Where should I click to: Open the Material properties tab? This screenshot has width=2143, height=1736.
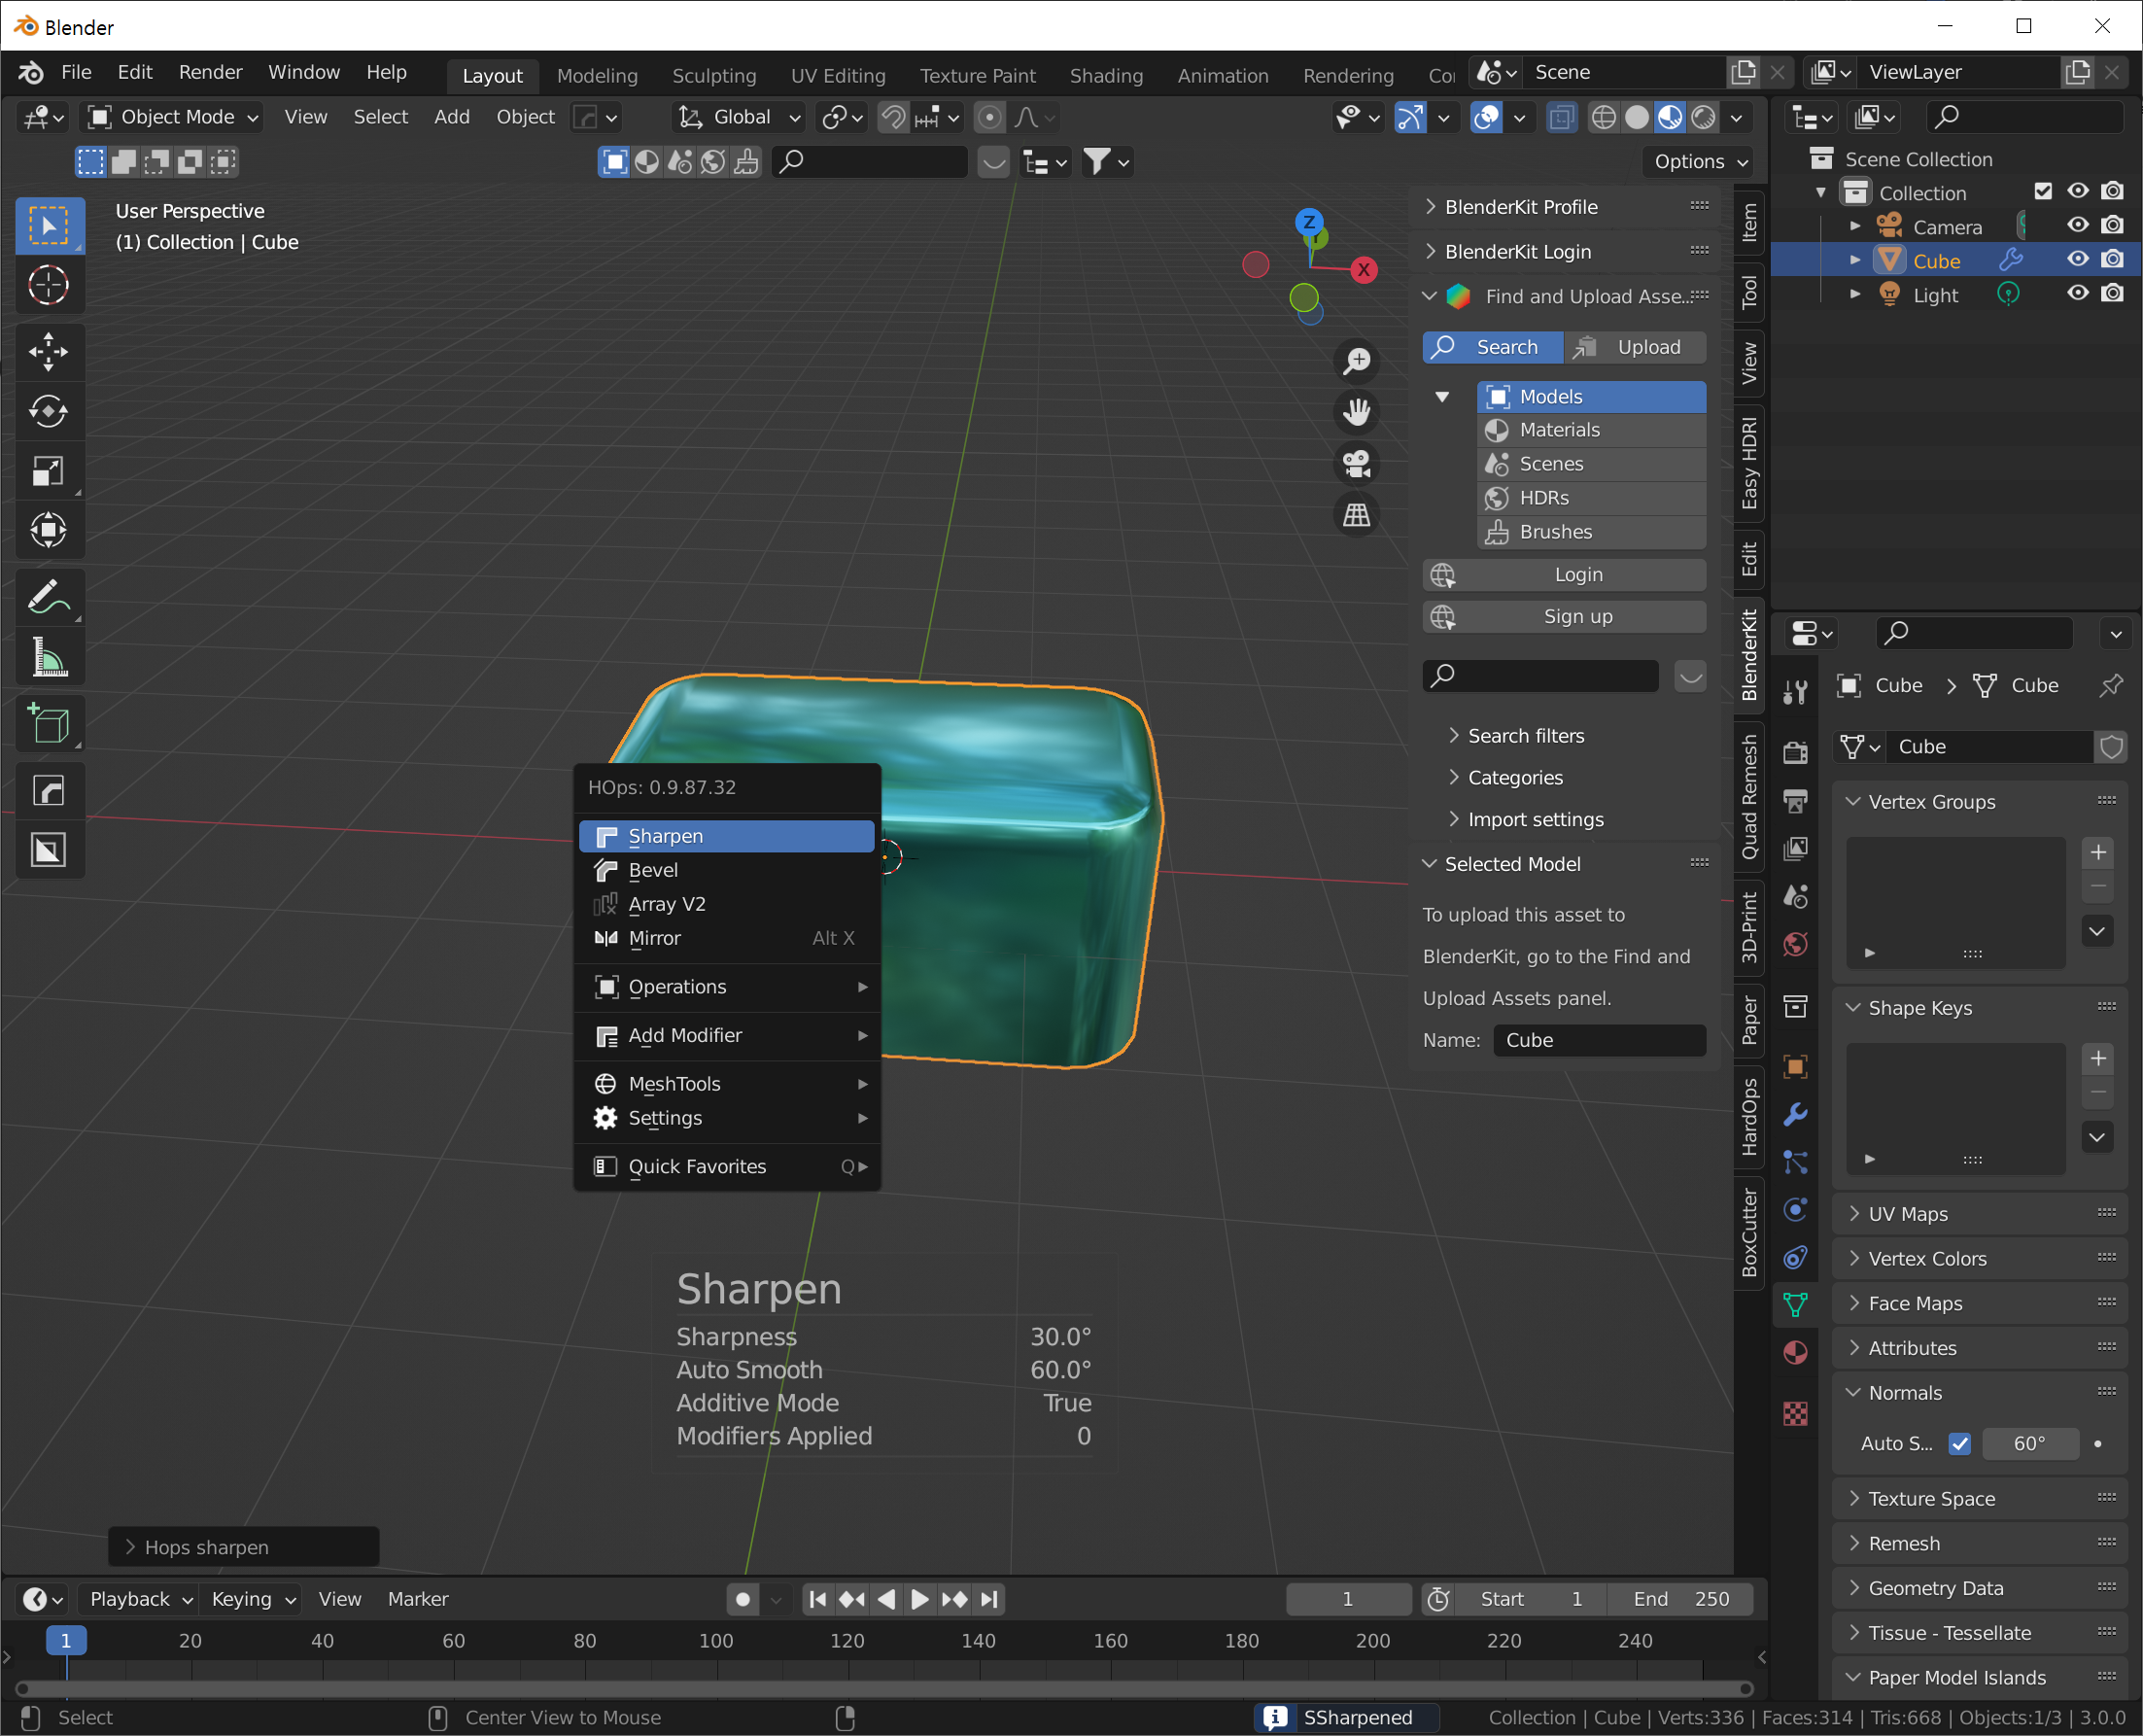(1795, 1352)
